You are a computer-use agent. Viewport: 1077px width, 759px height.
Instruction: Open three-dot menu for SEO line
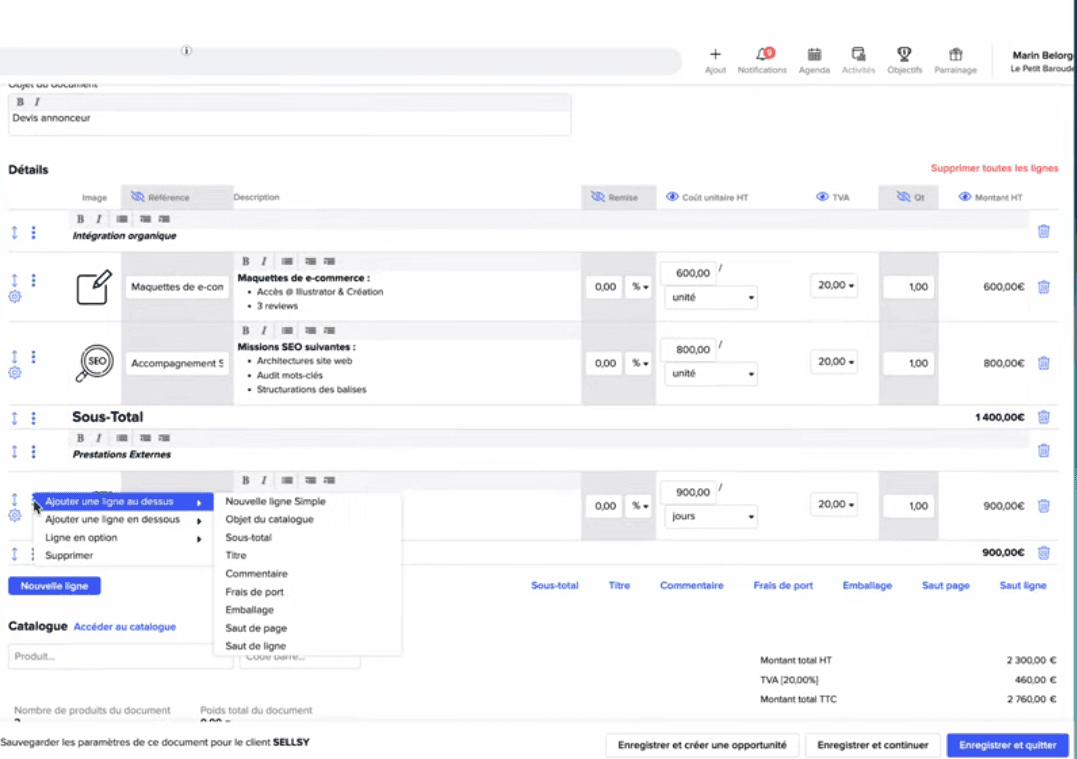pyautogui.click(x=33, y=356)
